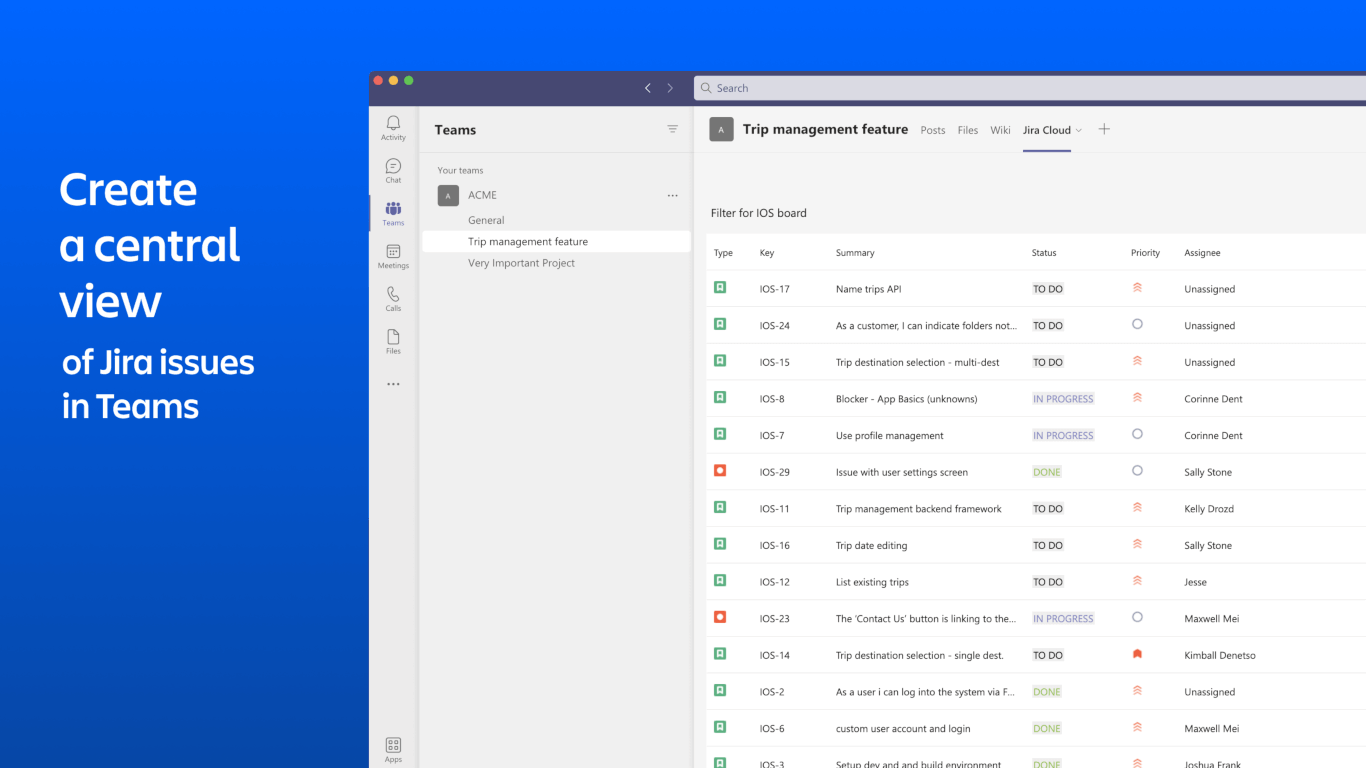Click summary 'custom user account and login'
The image size is (1366, 768).
[903, 729]
